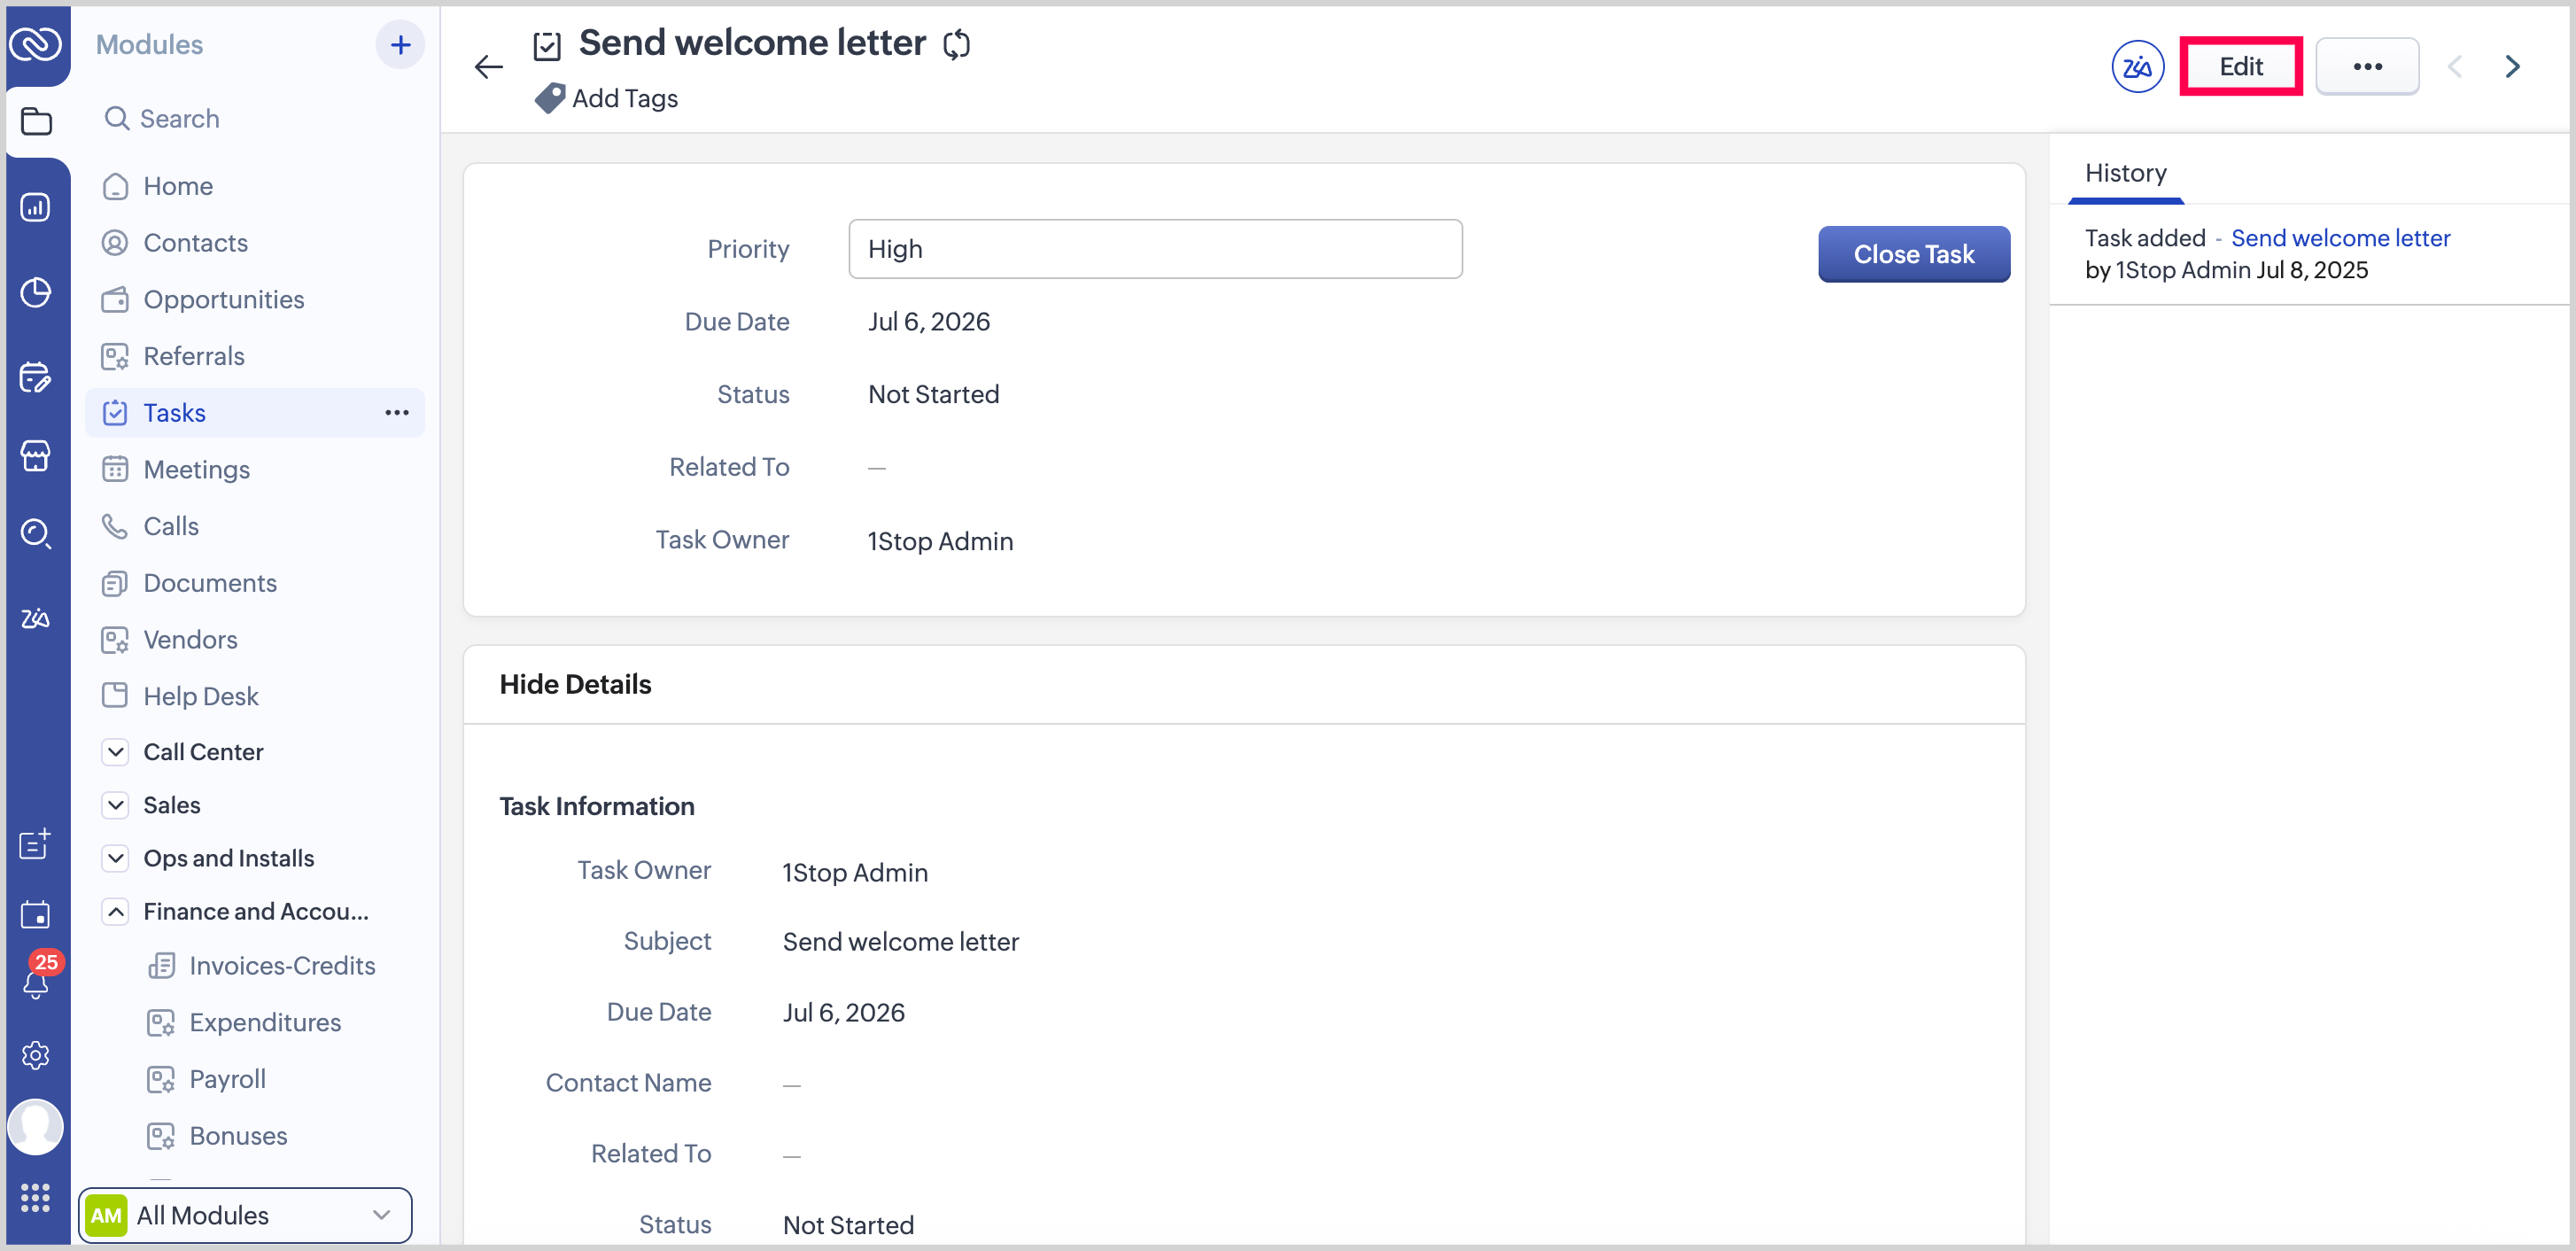The image size is (2576, 1251).
Task: Click the Priority High field
Action: pyautogui.click(x=1155, y=249)
